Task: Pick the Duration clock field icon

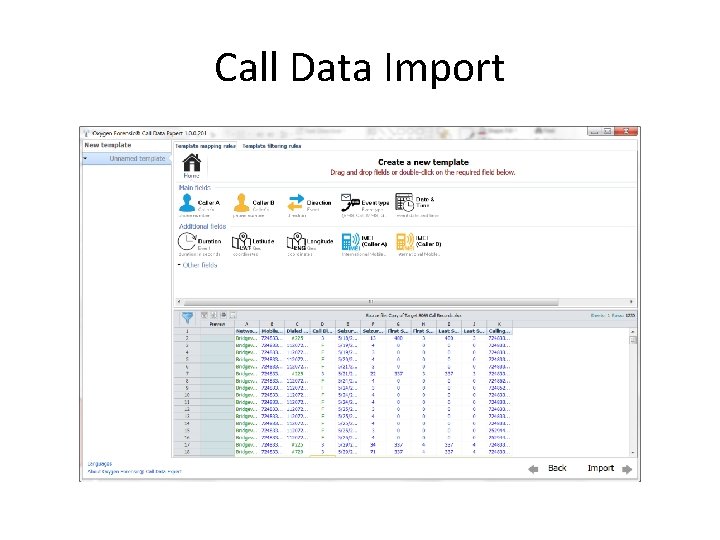Action: pos(187,241)
